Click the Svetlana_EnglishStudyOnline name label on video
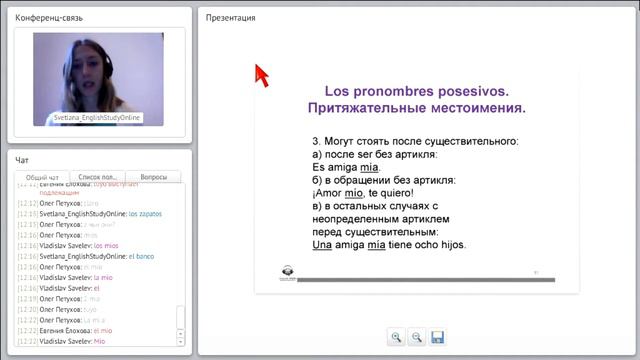The width and height of the screenshot is (640, 360). click(97, 118)
